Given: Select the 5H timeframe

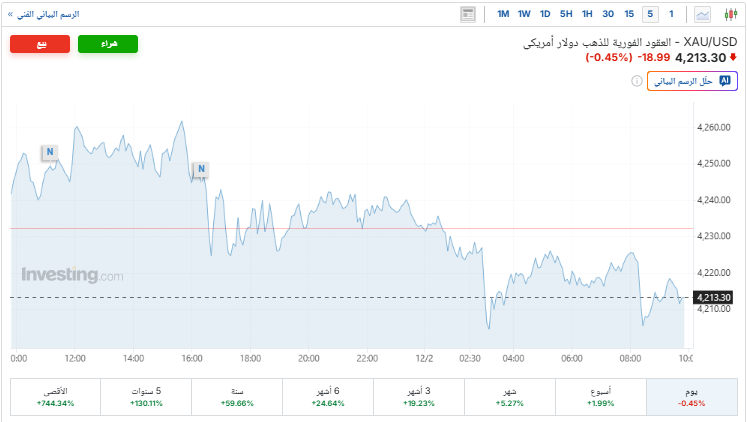Looking at the screenshot, I should click(x=566, y=14).
